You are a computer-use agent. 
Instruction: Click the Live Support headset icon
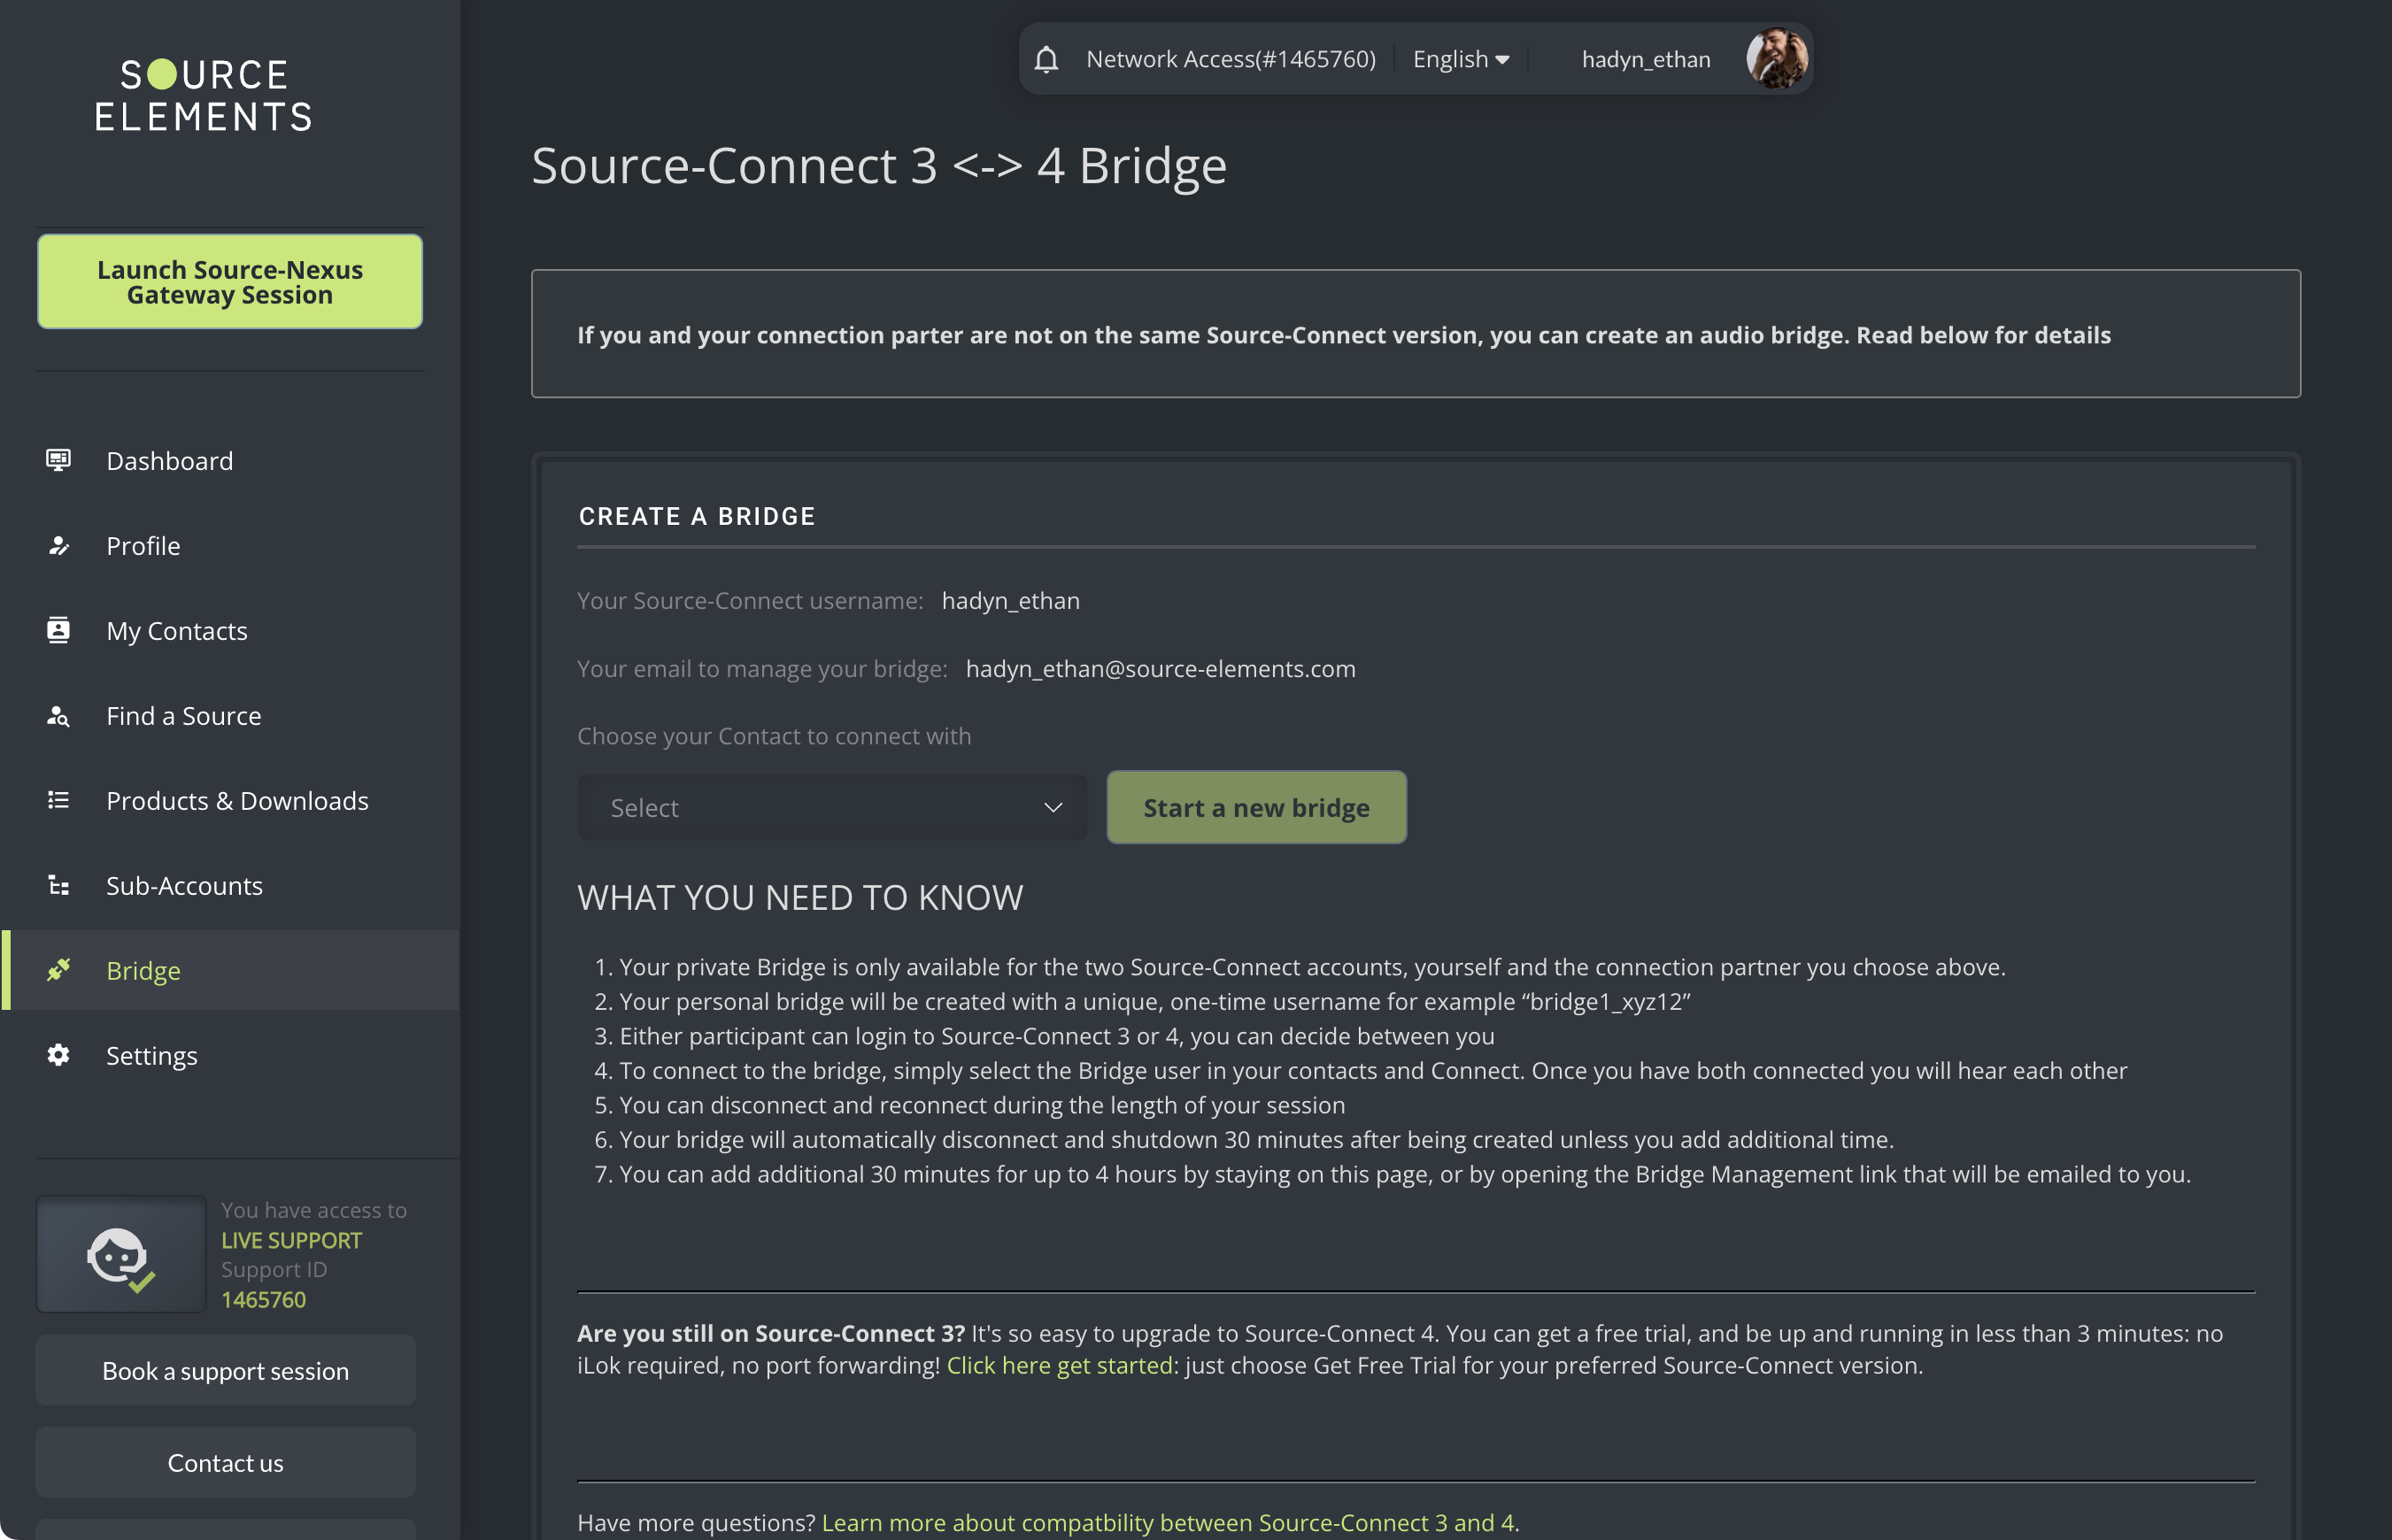click(x=120, y=1256)
